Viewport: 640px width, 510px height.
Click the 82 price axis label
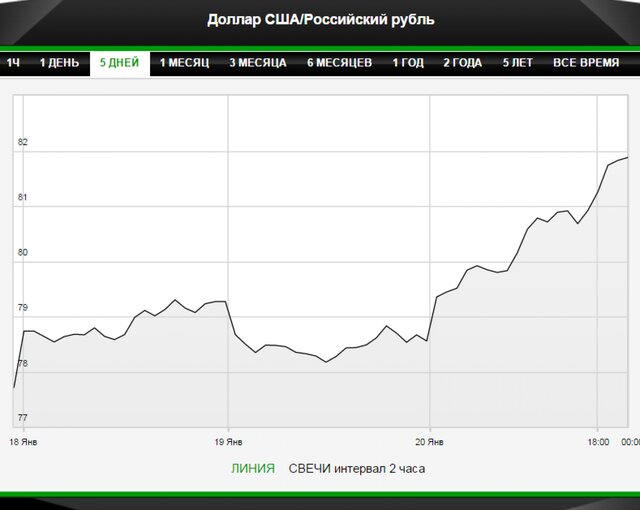tap(23, 142)
